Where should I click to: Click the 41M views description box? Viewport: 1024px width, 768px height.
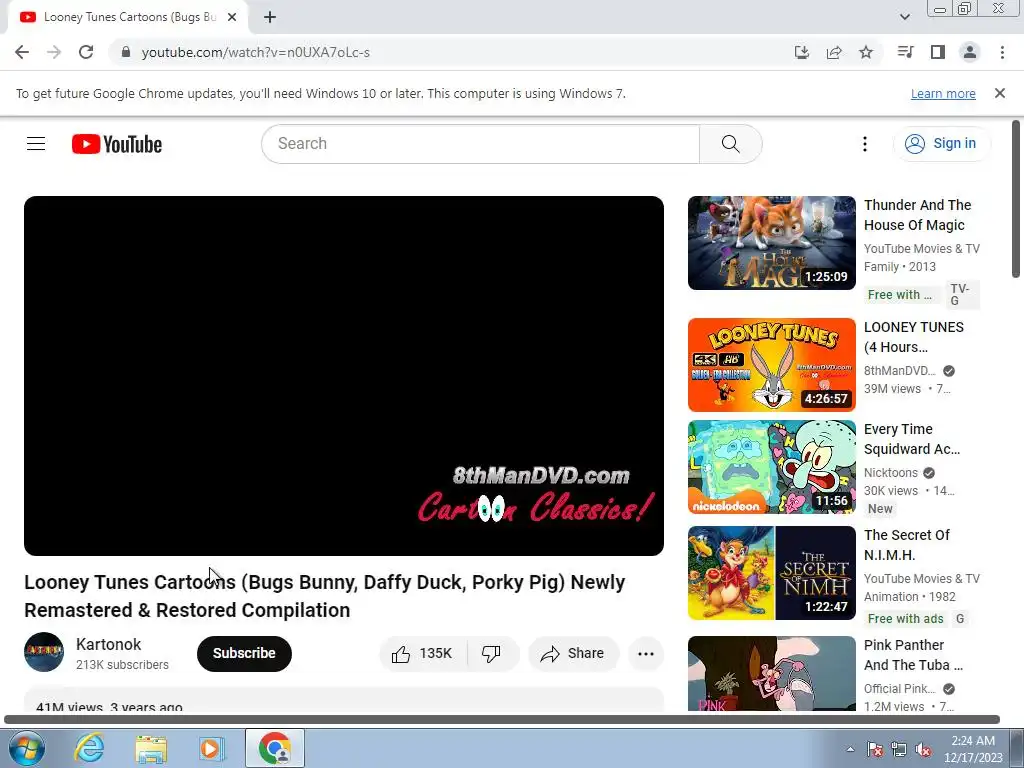(x=344, y=700)
